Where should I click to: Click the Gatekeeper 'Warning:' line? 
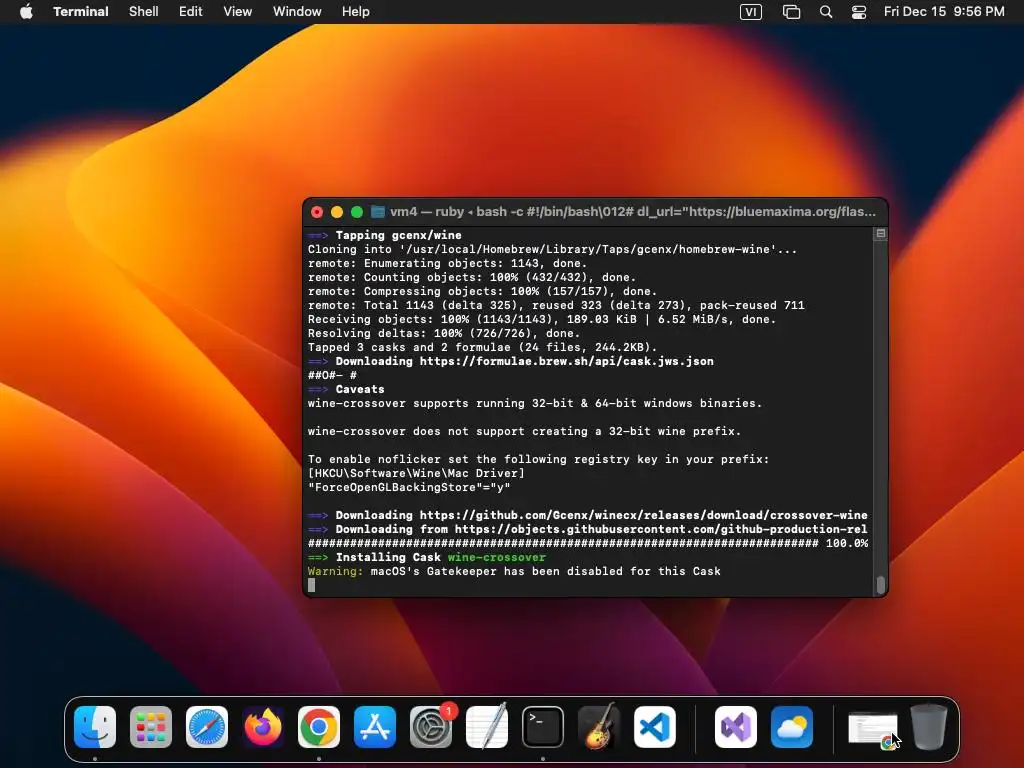[514, 571]
